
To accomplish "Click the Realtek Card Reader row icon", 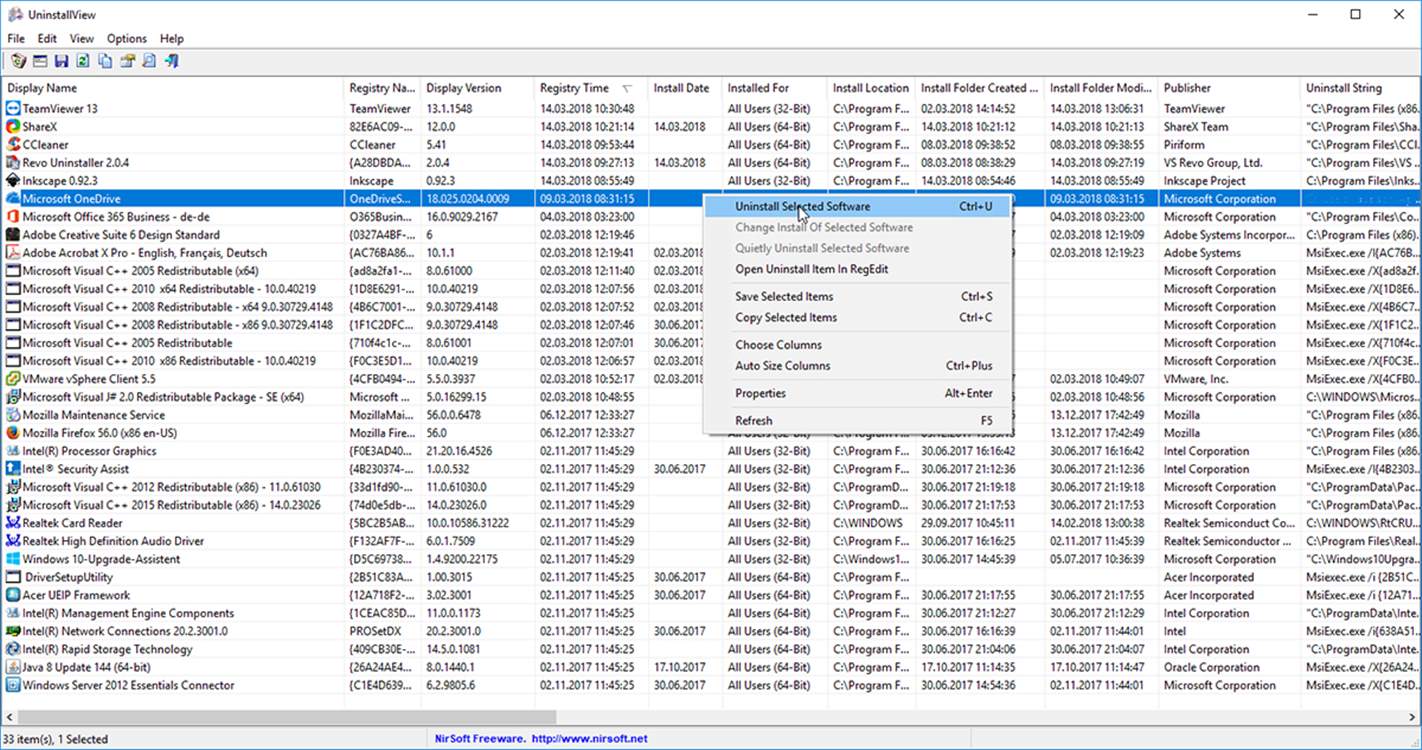I will pos(13,523).
